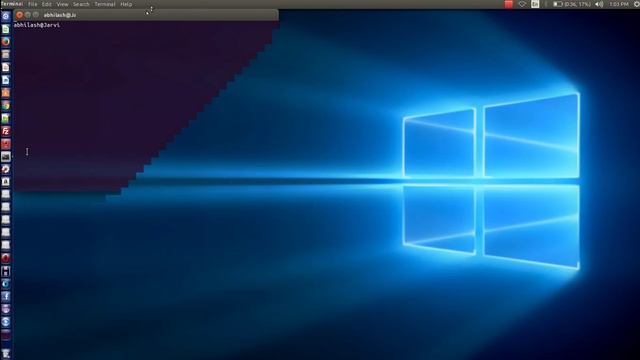
Task: Open the volume indicator
Action: click(599, 4)
